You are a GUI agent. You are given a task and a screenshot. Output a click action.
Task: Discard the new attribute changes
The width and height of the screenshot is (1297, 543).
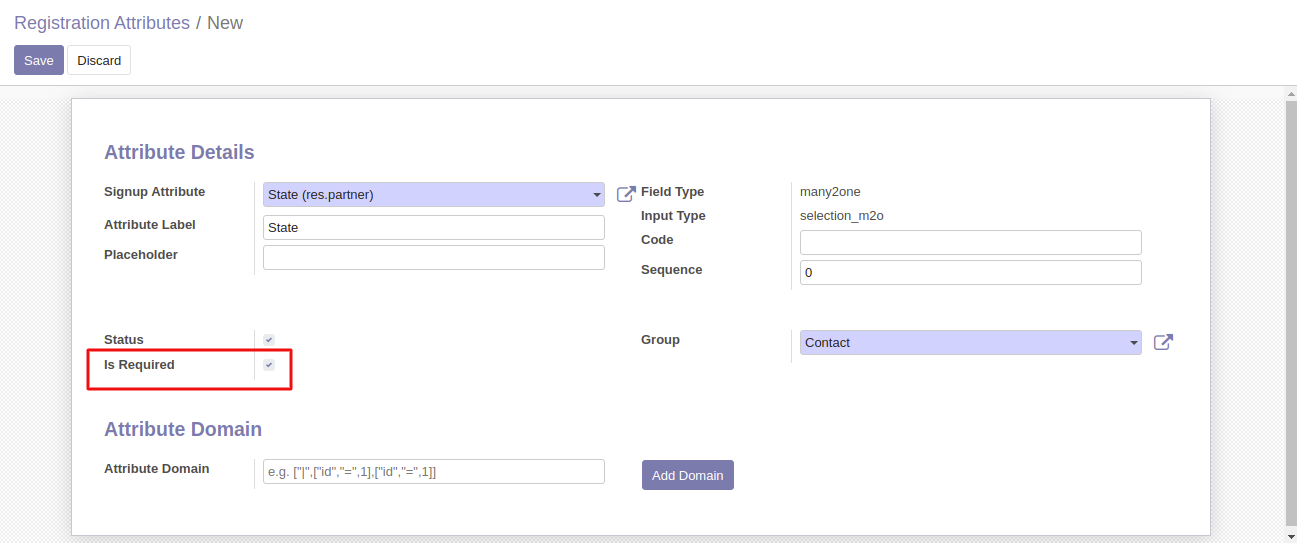pyautogui.click(x=99, y=60)
